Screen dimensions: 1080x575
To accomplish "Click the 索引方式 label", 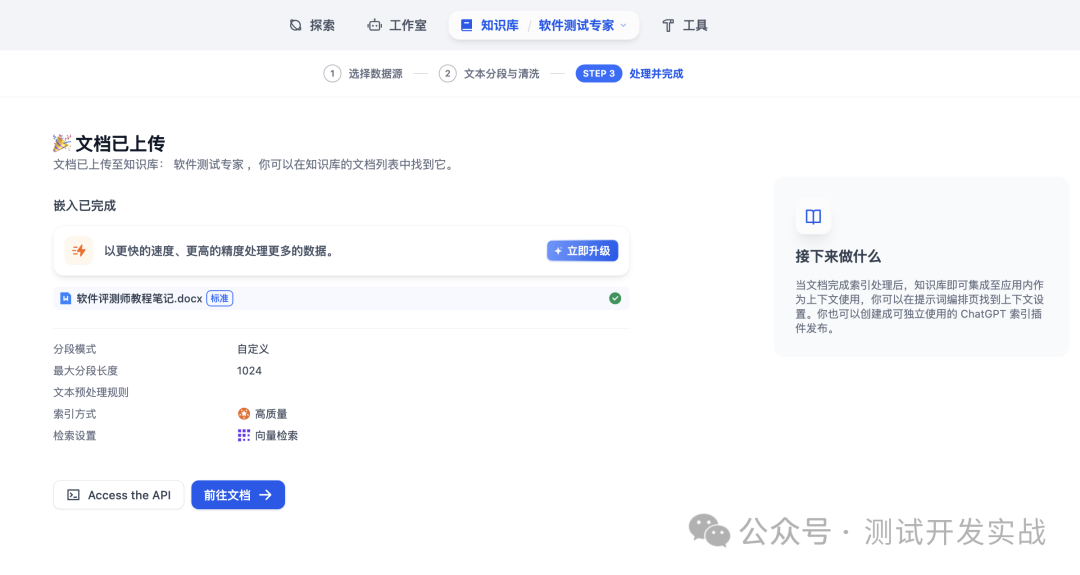I will coord(75,414).
